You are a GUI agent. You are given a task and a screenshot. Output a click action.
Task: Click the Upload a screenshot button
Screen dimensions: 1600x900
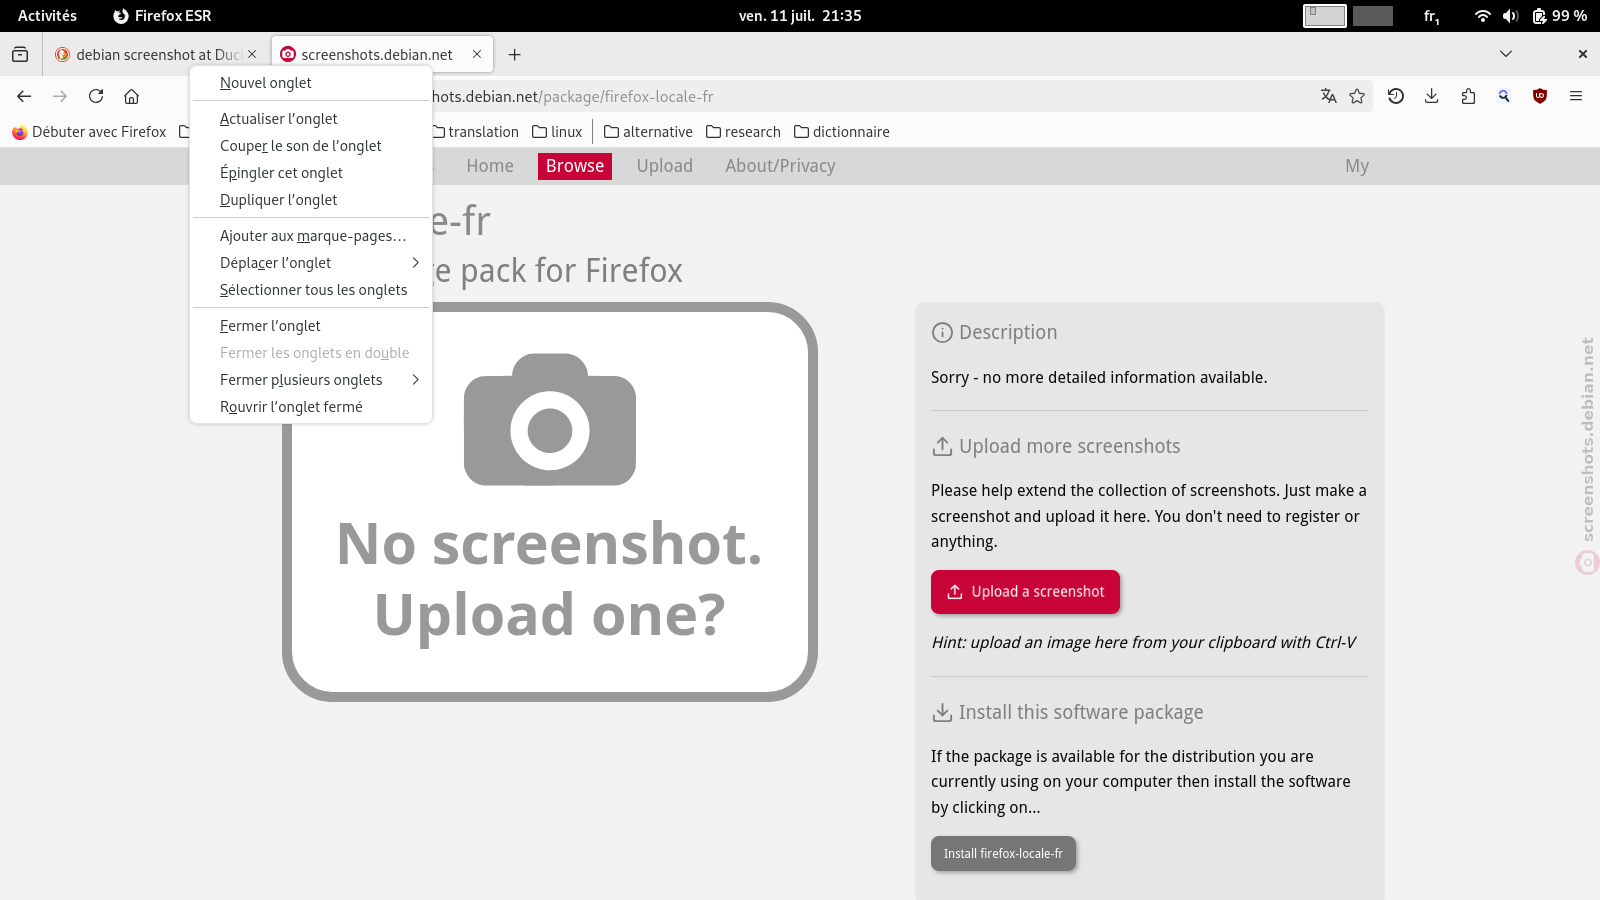coord(1025,592)
